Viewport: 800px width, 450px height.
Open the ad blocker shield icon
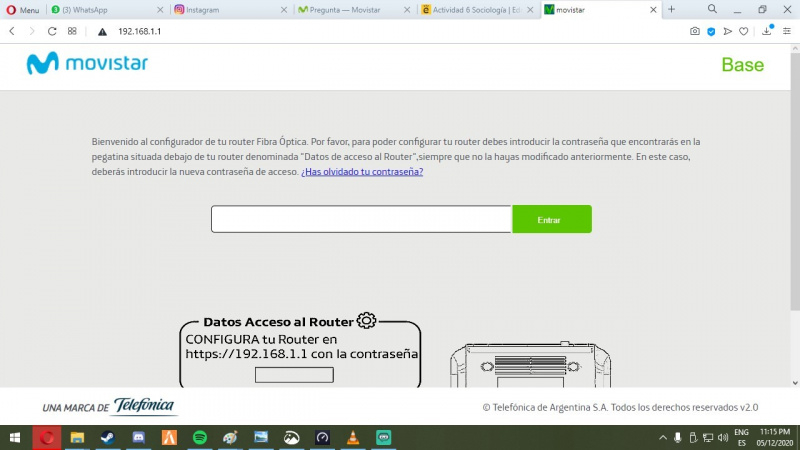coord(711,32)
